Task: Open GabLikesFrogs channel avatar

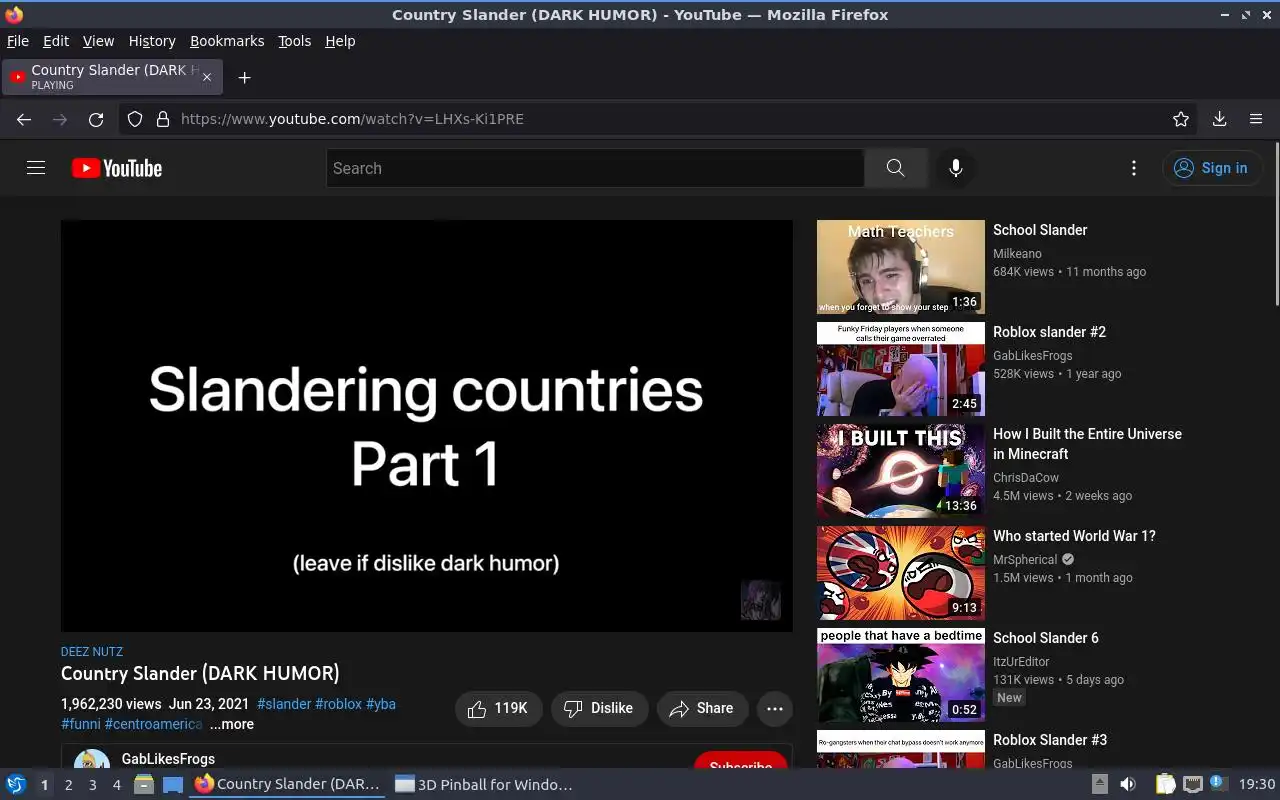Action: point(91,759)
